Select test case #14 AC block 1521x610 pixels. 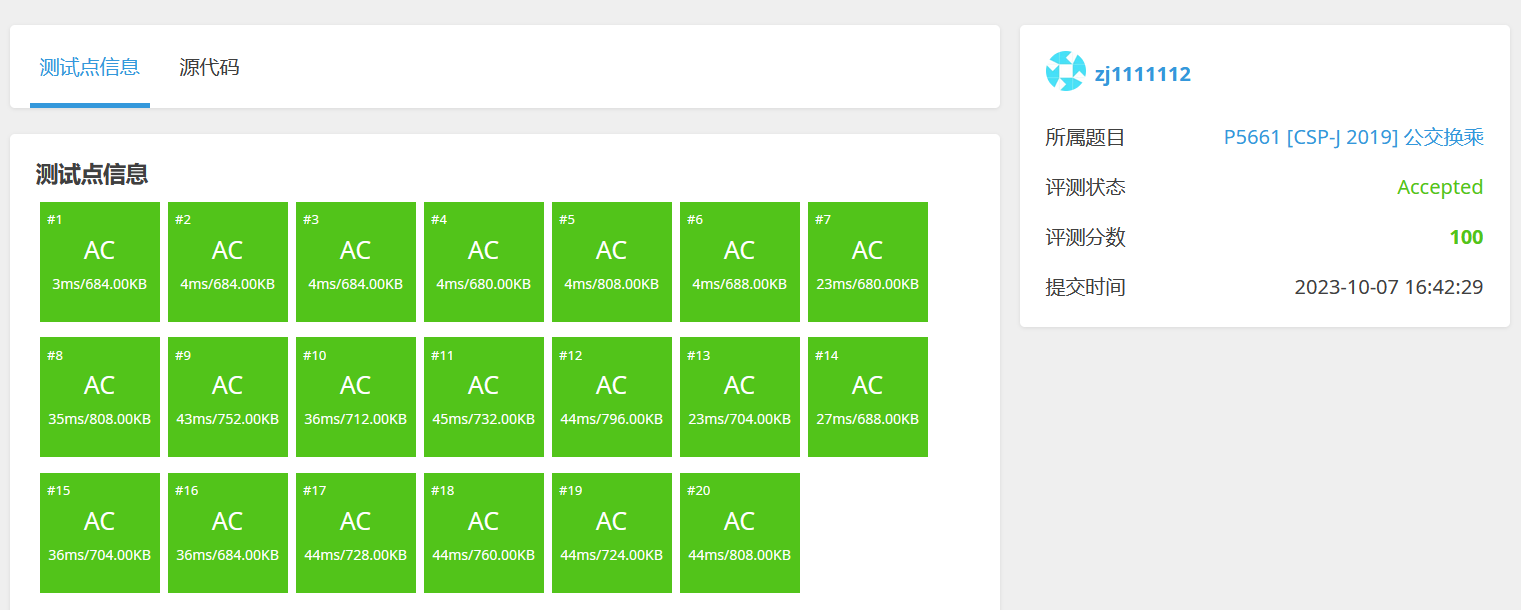868,397
